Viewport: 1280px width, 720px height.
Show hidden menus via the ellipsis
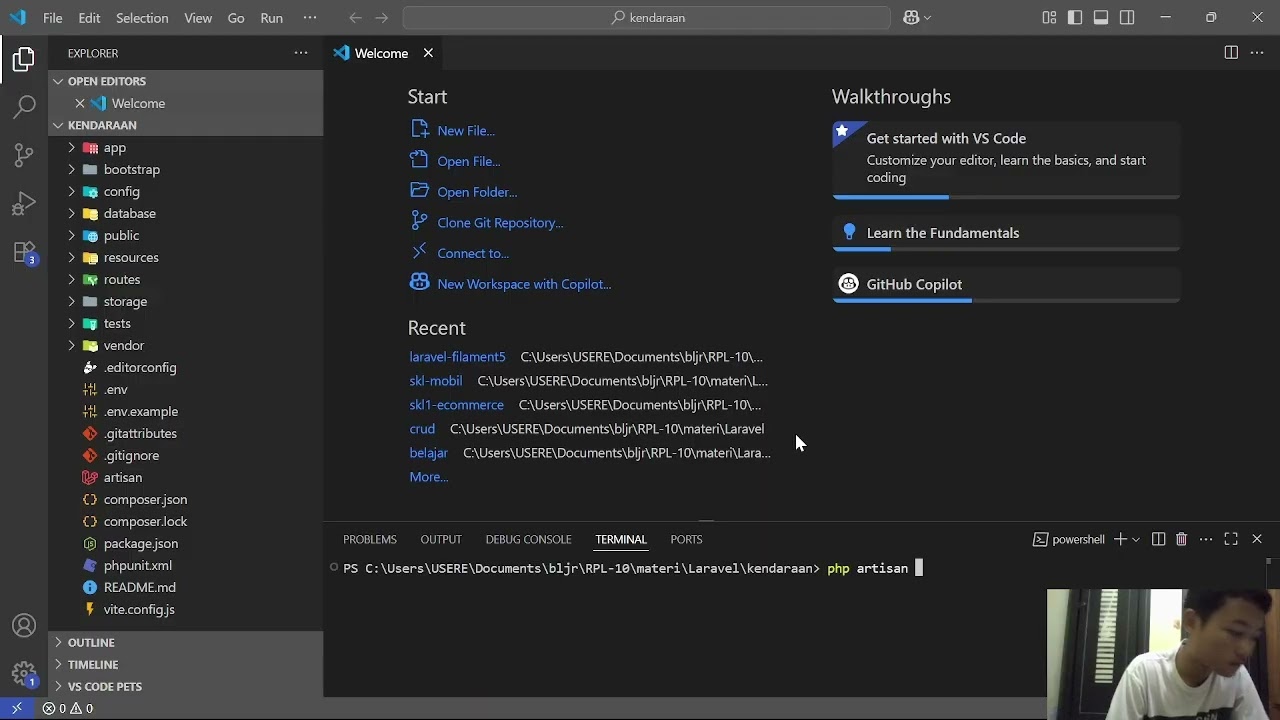[x=309, y=17]
